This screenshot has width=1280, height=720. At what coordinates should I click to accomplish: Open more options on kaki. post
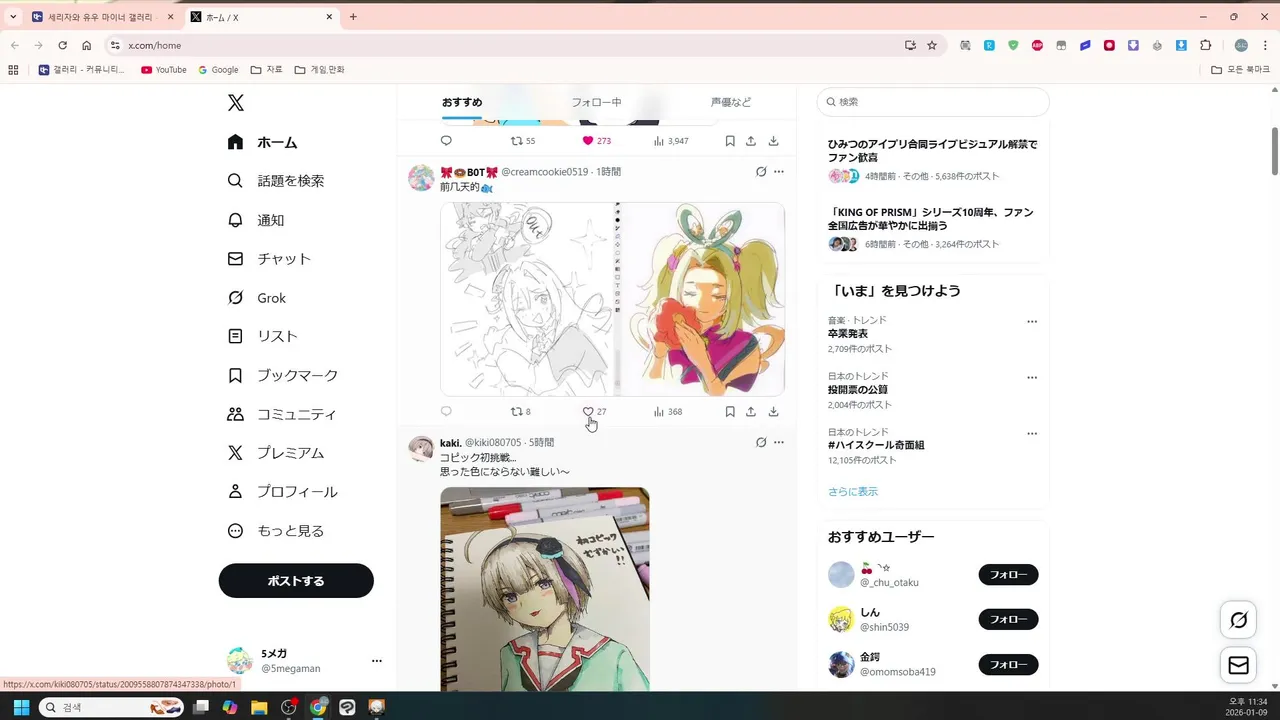click(779, 442)
